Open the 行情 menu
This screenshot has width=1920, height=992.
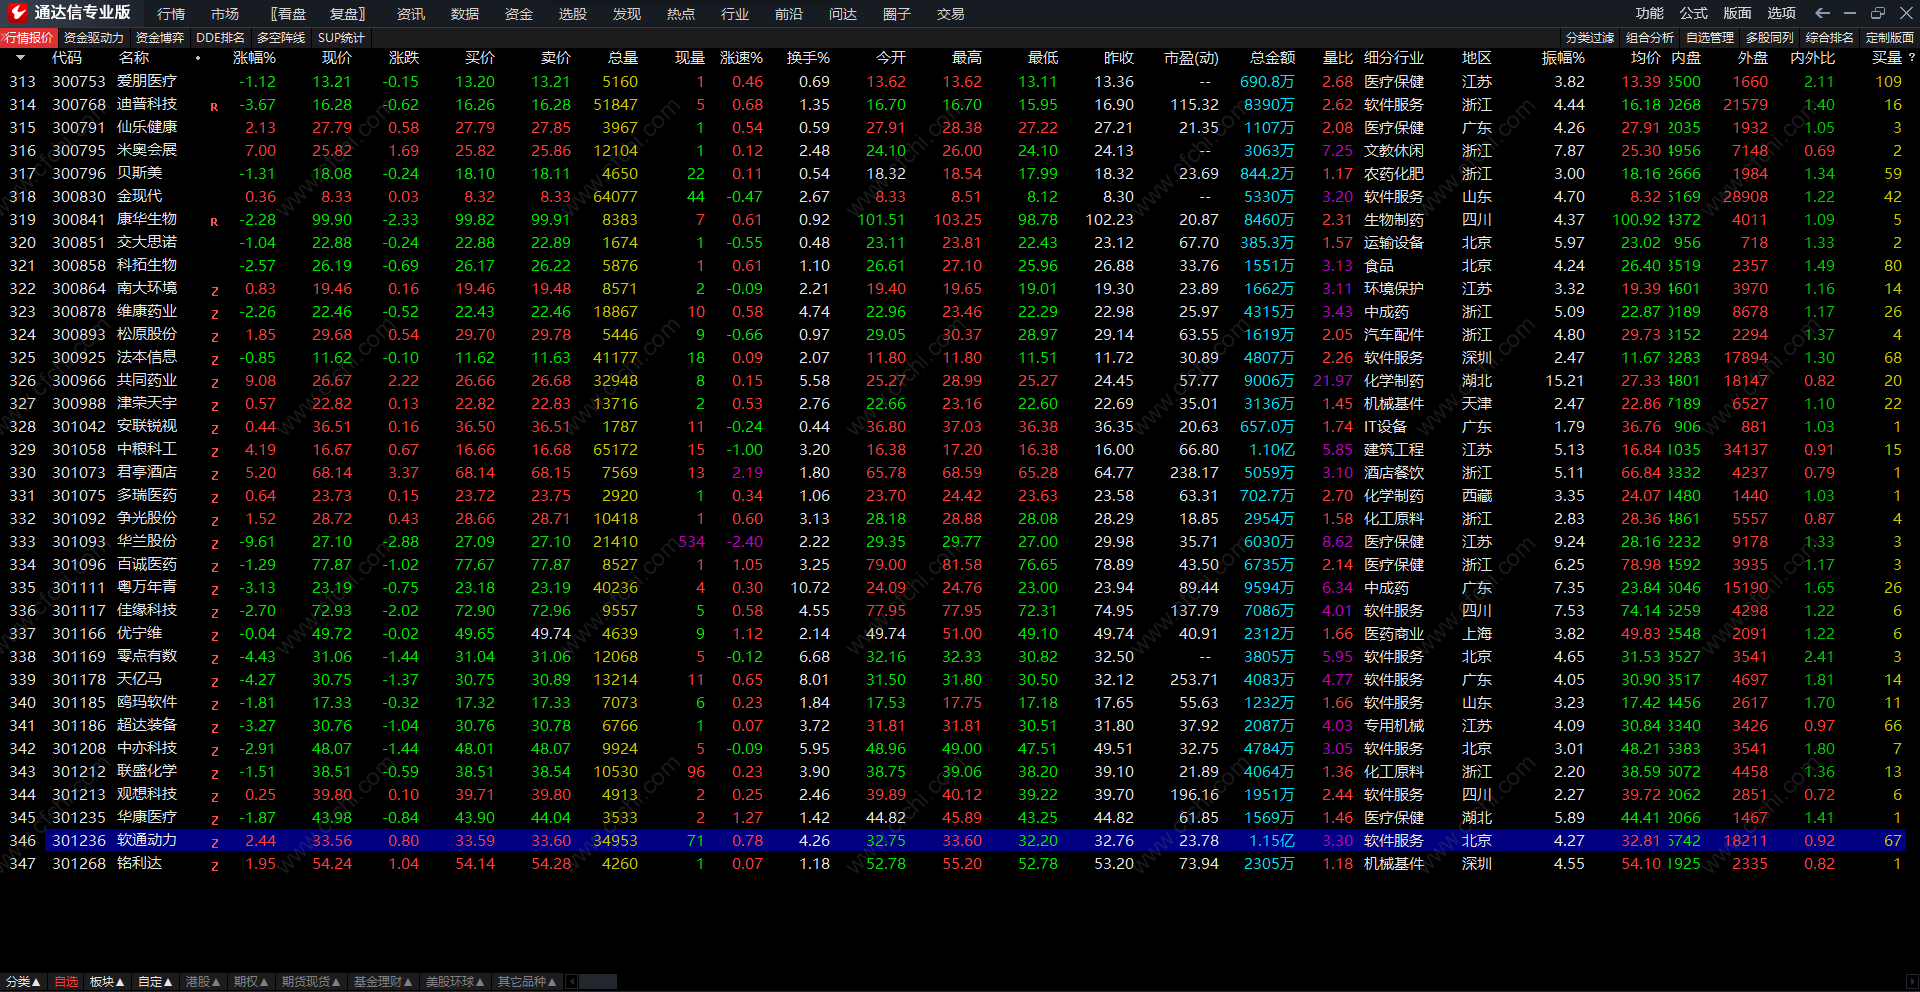point(171,14)
